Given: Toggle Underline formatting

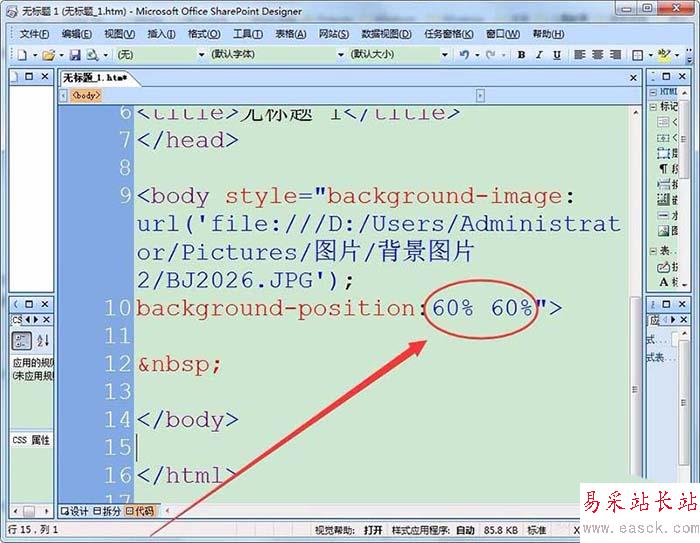Looking at the screenshot, I should 557,55.
